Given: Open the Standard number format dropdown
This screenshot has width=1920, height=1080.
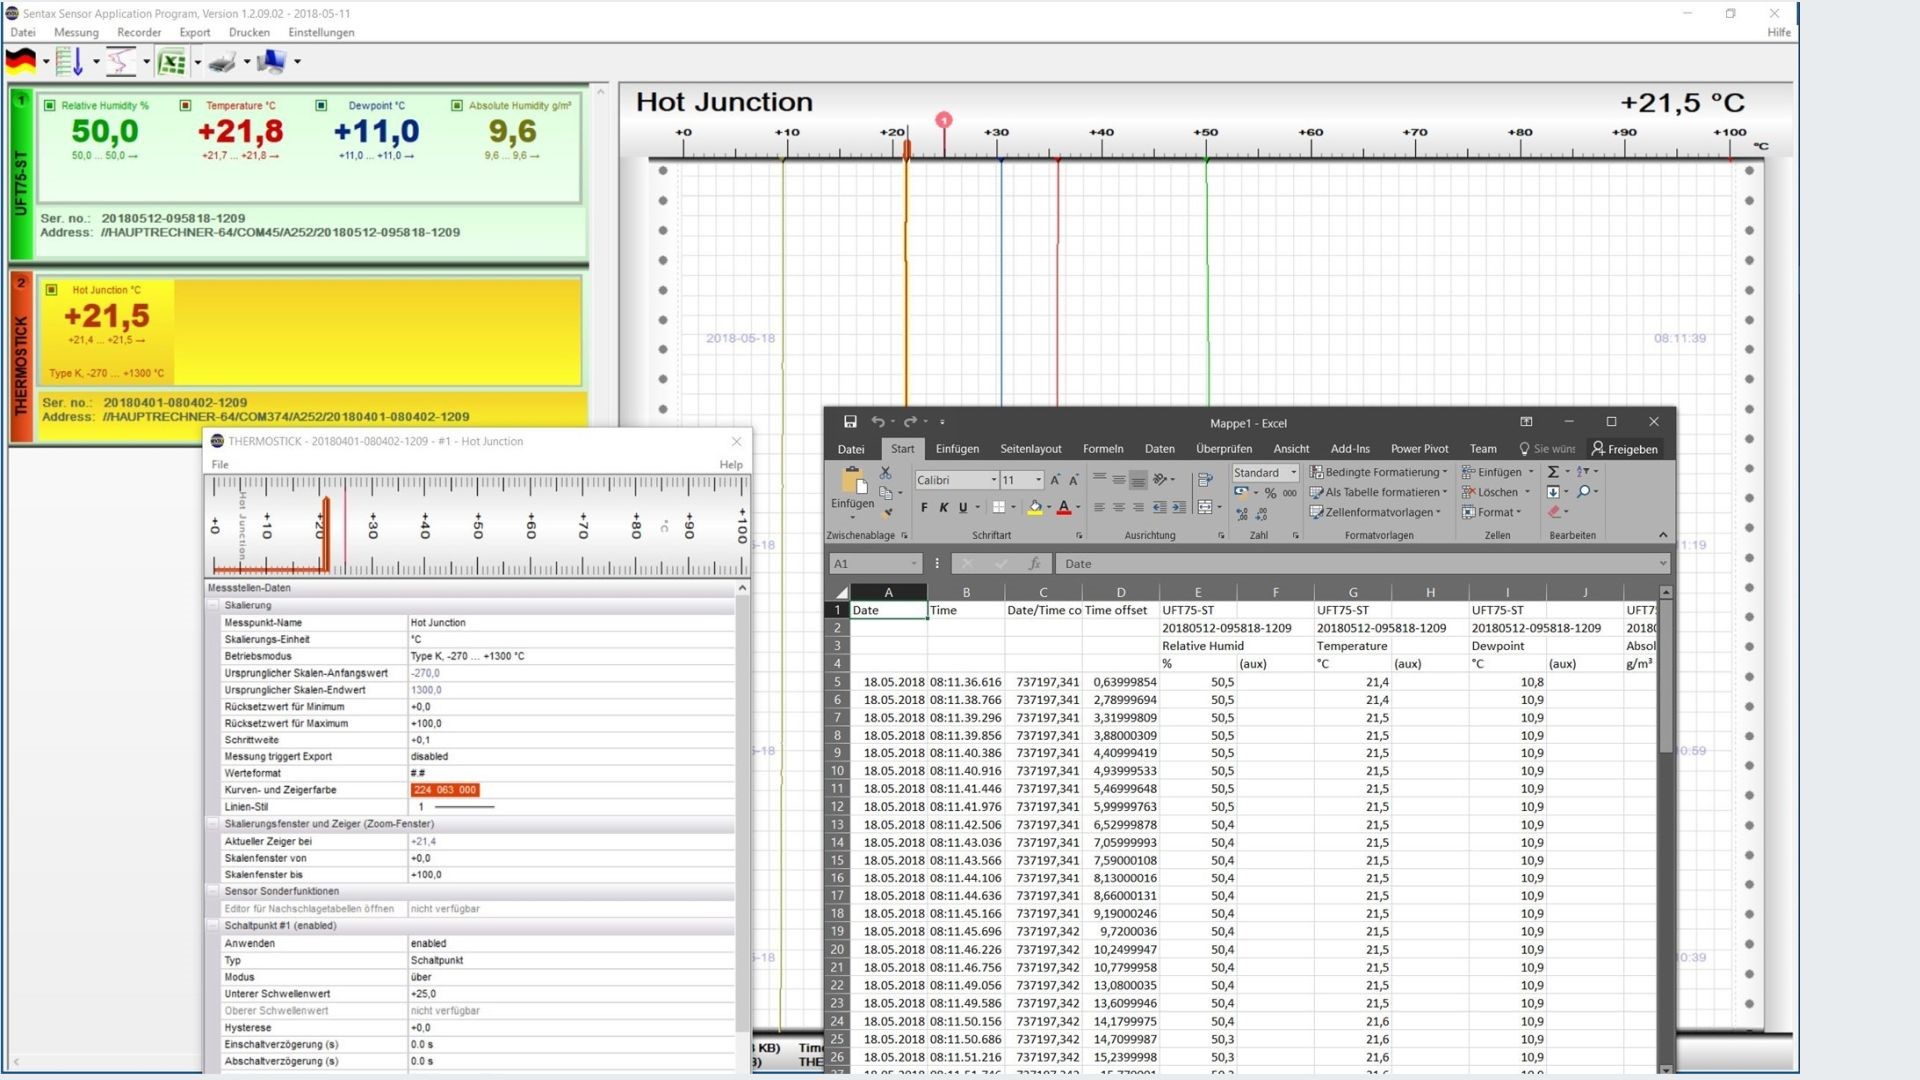Looking at the screenshot, I should point(1293,473).
